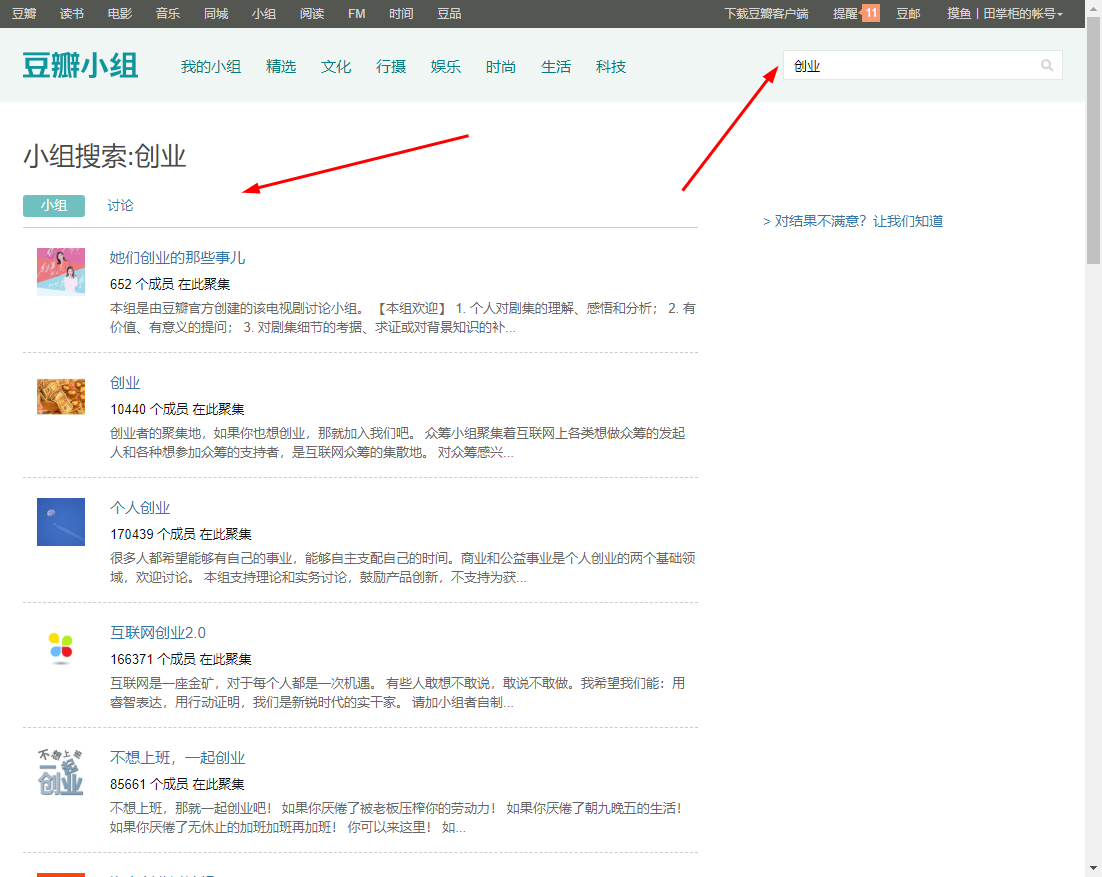
Task: Open avatar of 她们创业的那些事儿 group
Action: click(x=61, y=271)
